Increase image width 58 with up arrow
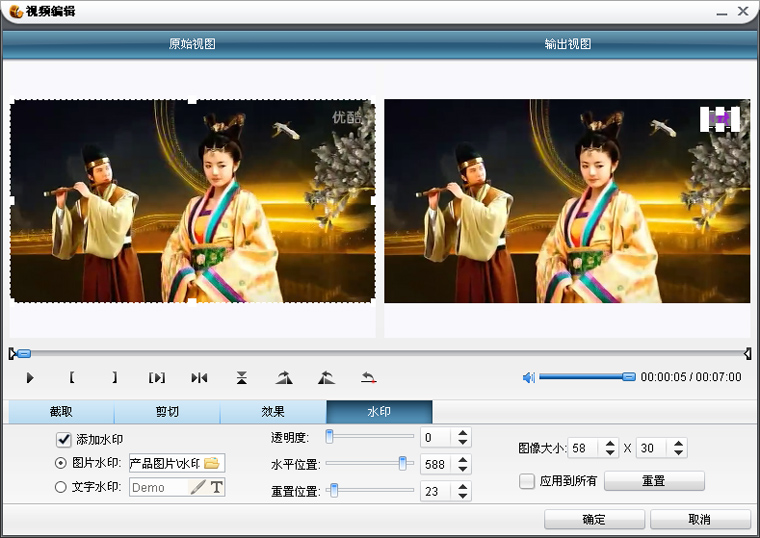The width and height of the screenshot is (760, 538). pos(610,443)
